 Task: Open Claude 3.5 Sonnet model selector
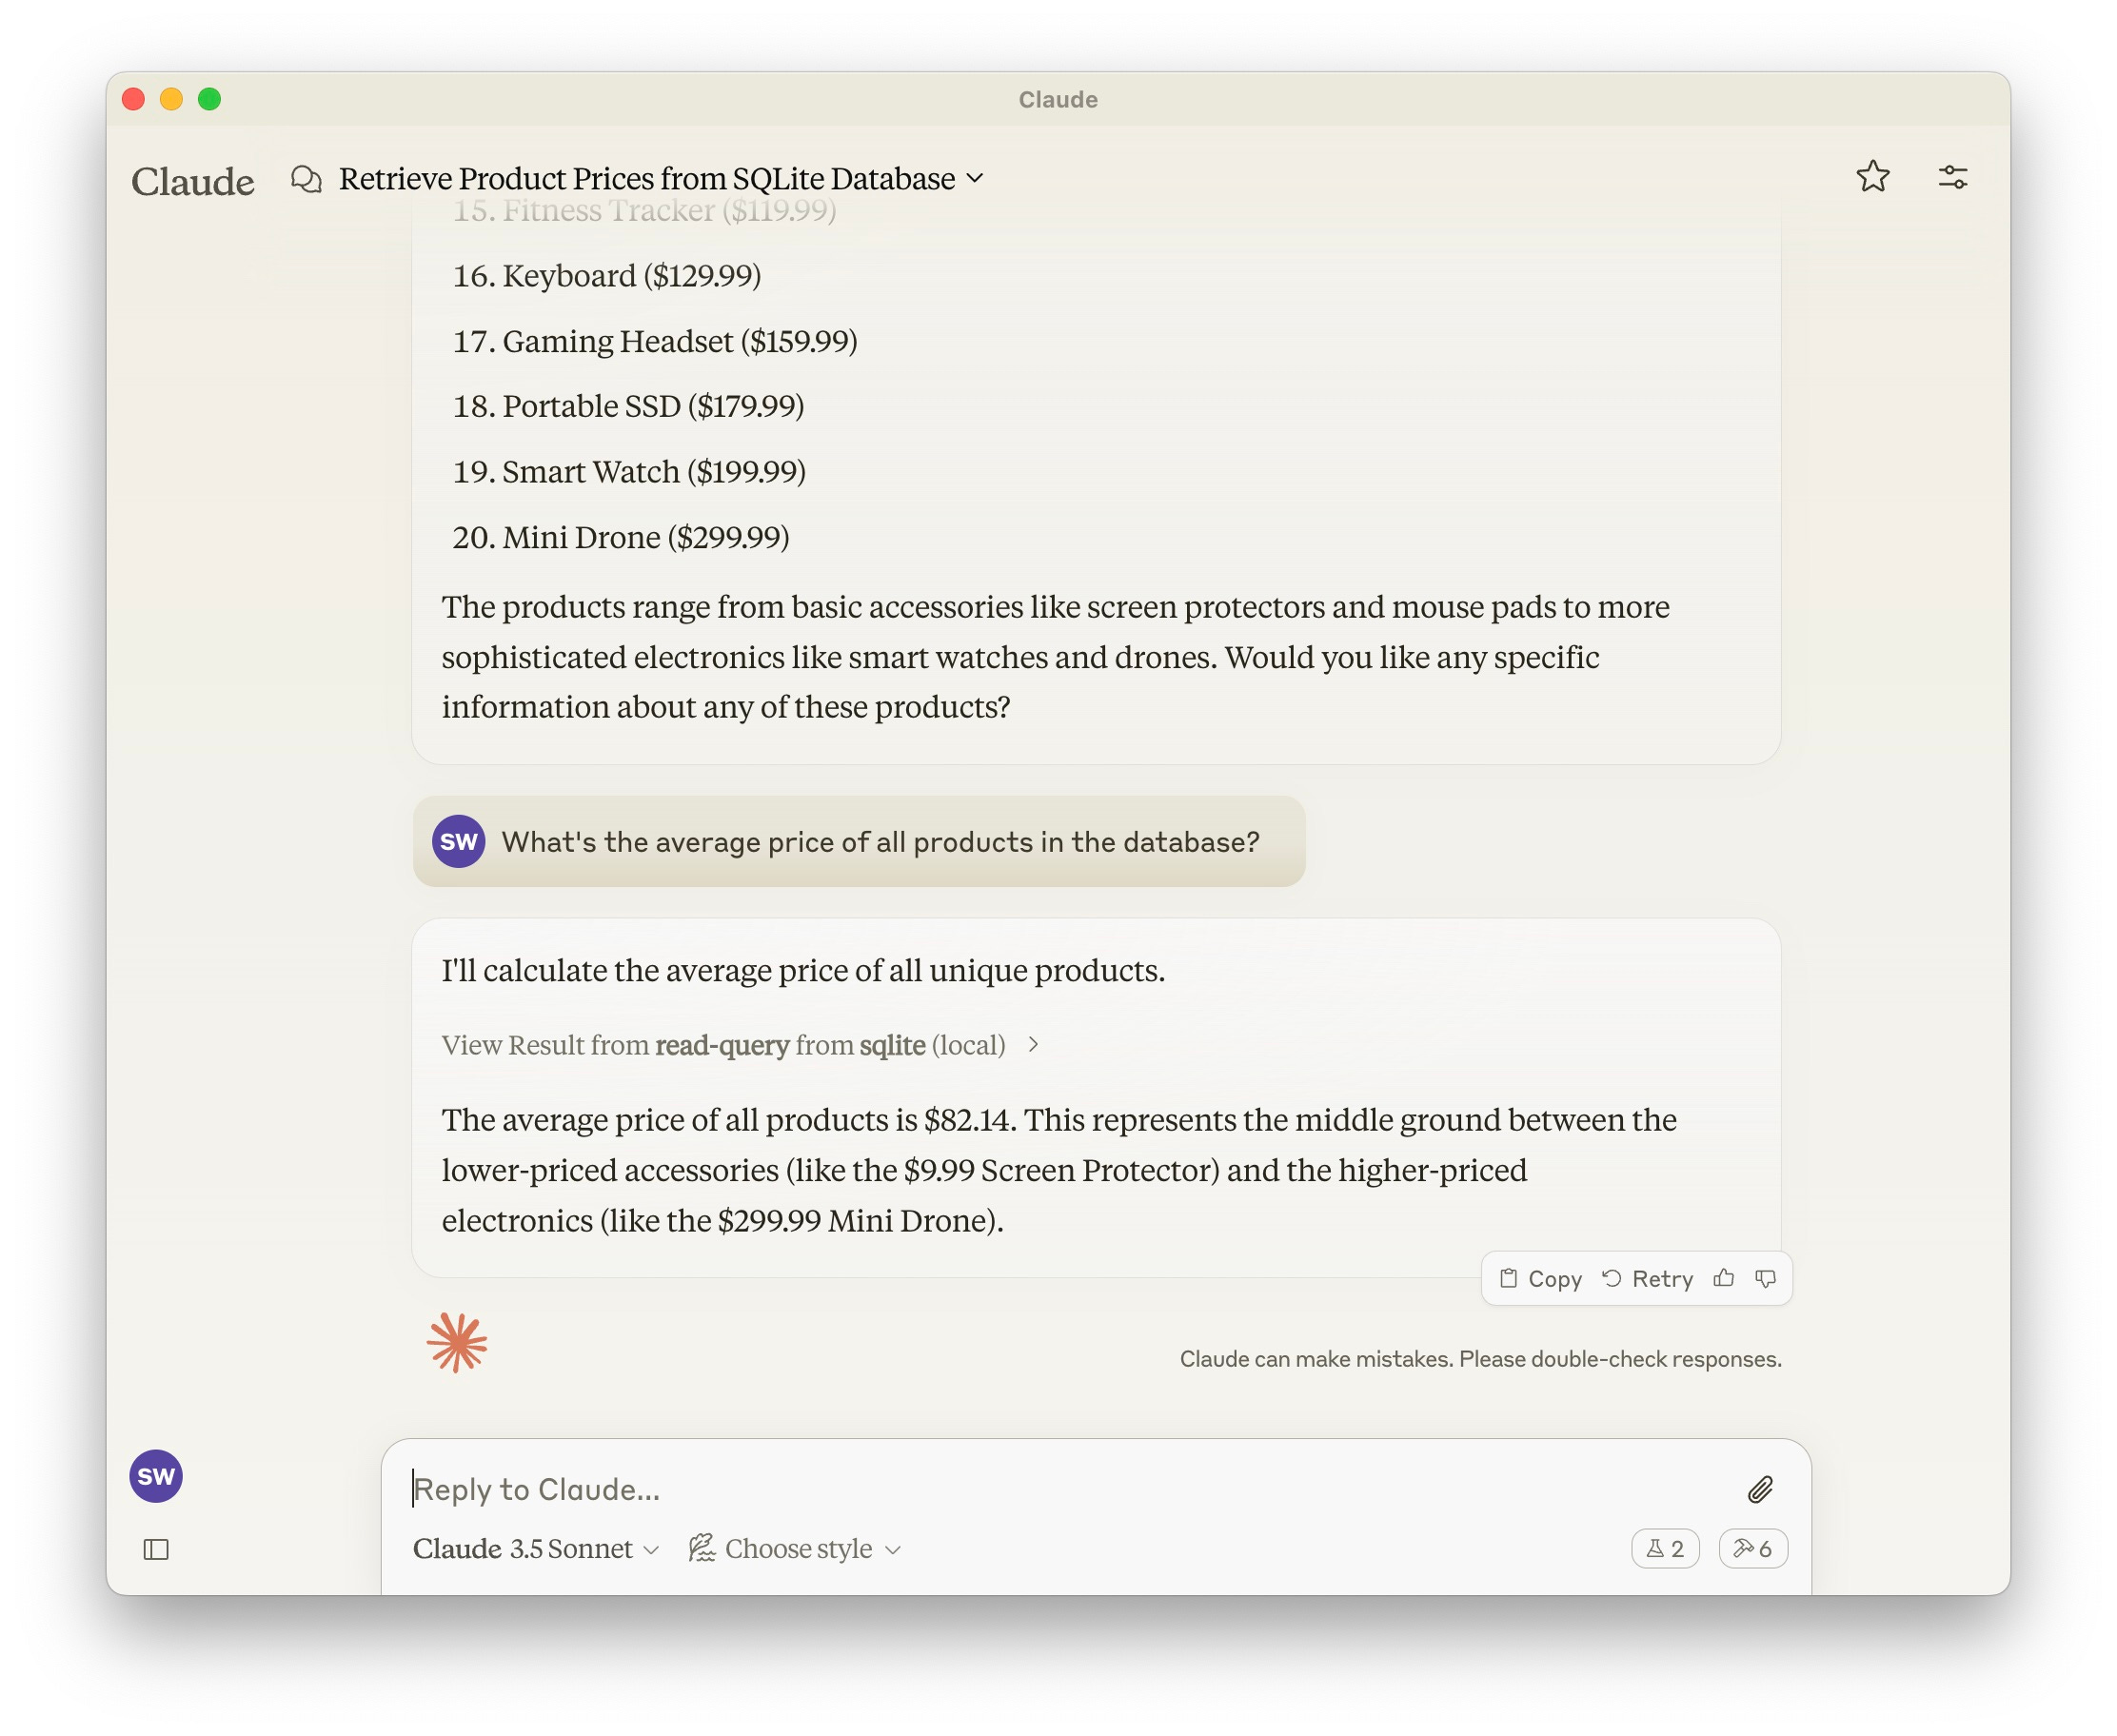coord(536,1549)
